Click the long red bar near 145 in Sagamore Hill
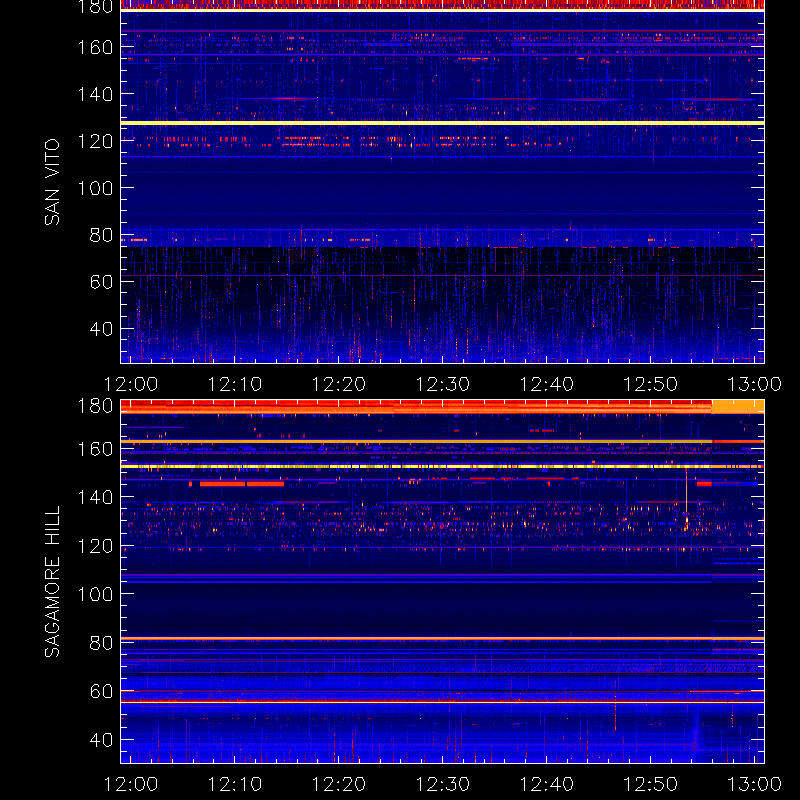The width and height of the screenshot is (800, 800). coord(242,484)
